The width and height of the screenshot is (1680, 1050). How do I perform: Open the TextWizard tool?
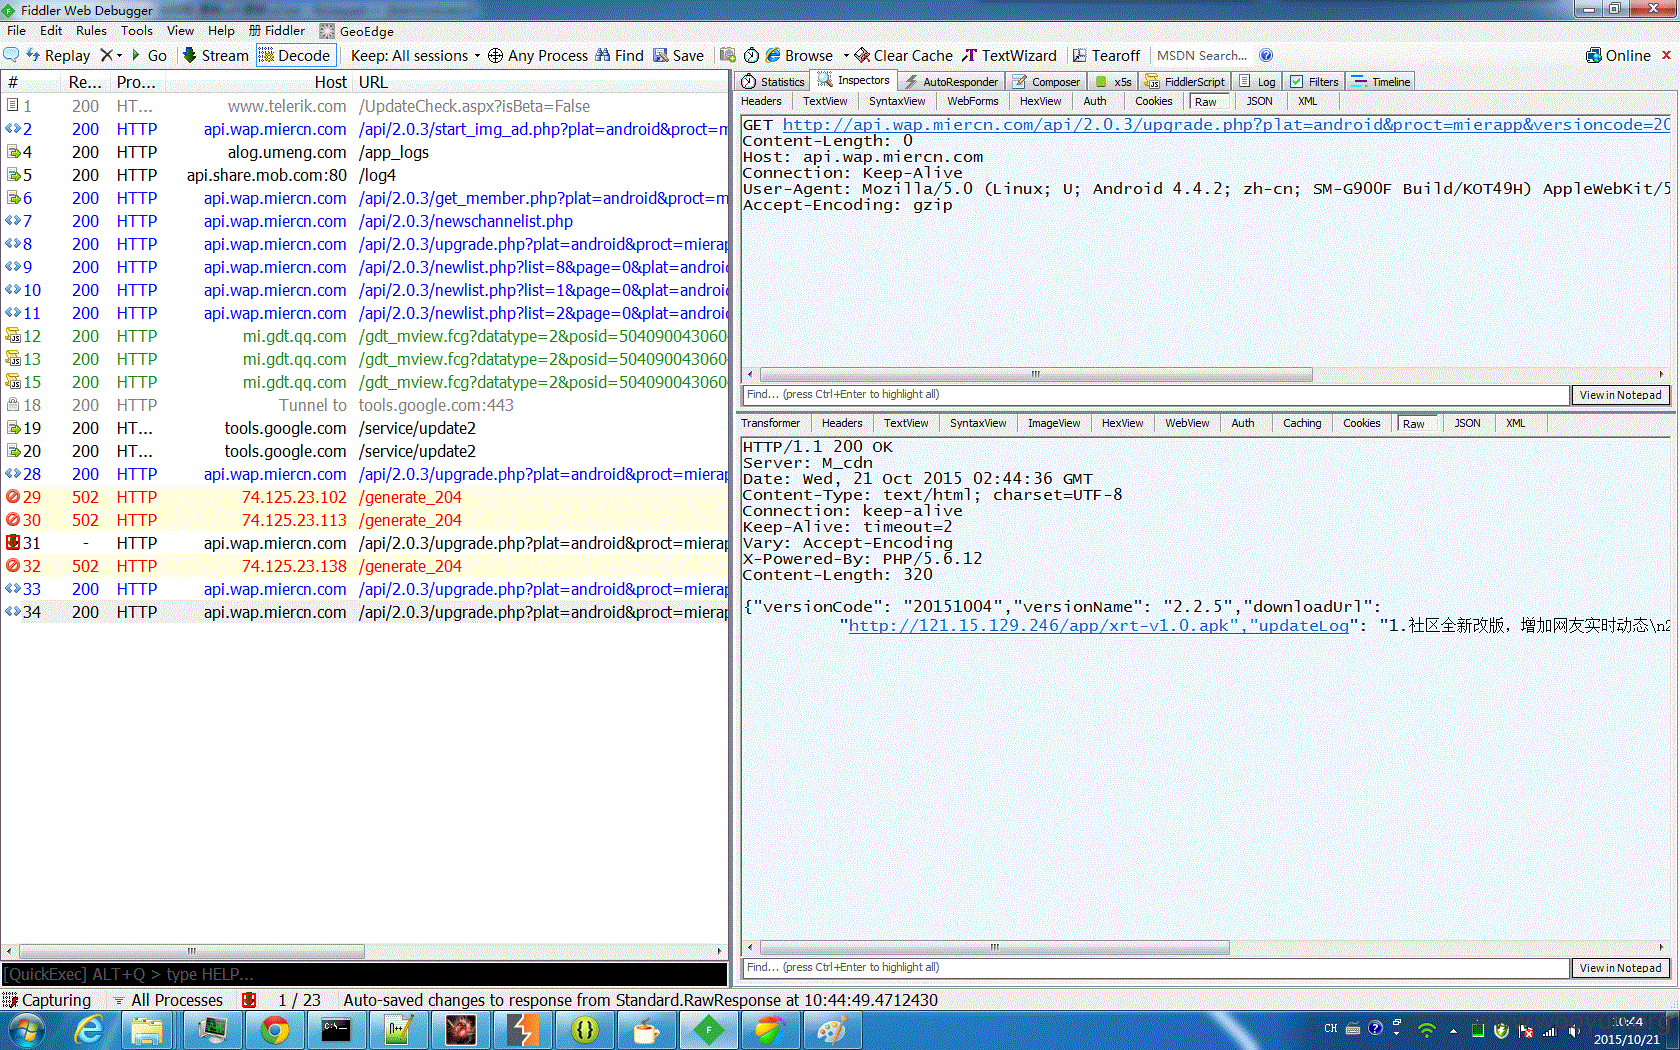pyautogui.click(x=1009, y=55)
